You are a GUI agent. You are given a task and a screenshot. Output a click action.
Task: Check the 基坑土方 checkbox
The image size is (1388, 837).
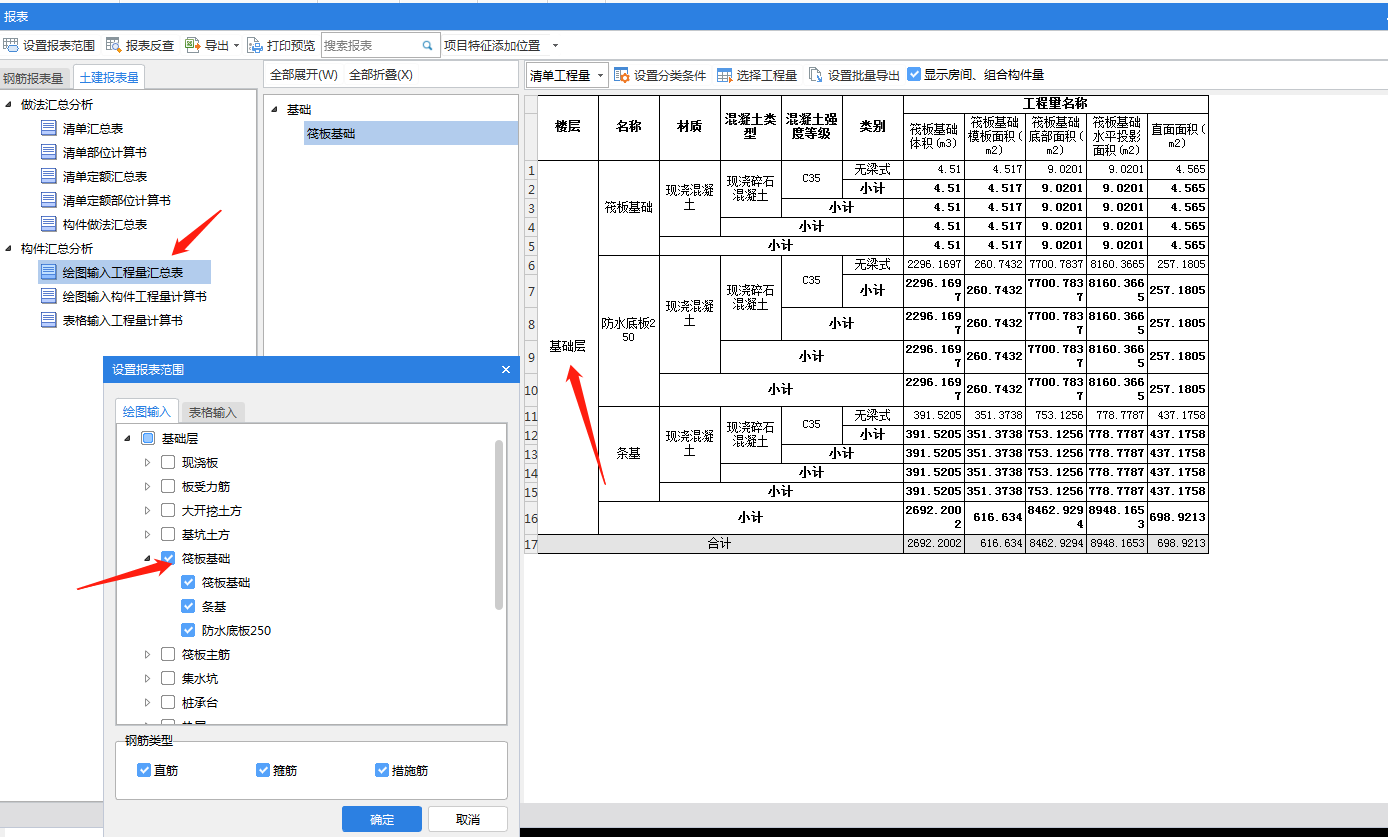tap(168, 534)
